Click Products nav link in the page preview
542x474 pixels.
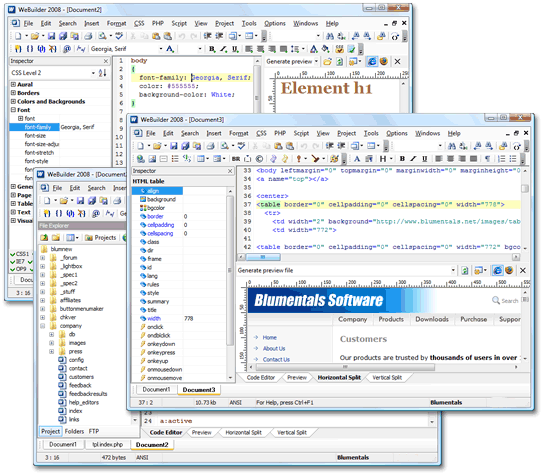[x=391, y=319]
